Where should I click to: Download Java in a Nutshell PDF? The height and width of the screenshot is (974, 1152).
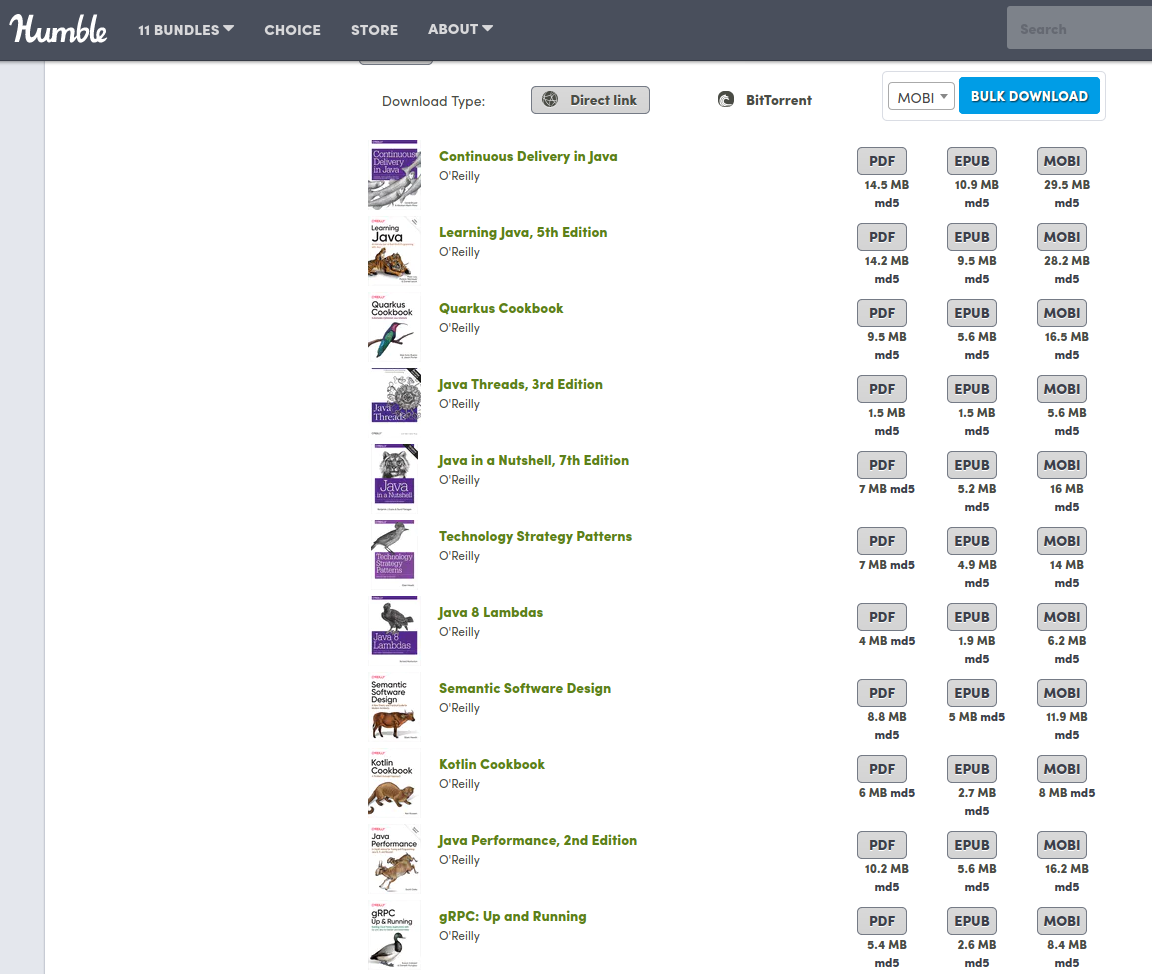click(x=882, y=465)
